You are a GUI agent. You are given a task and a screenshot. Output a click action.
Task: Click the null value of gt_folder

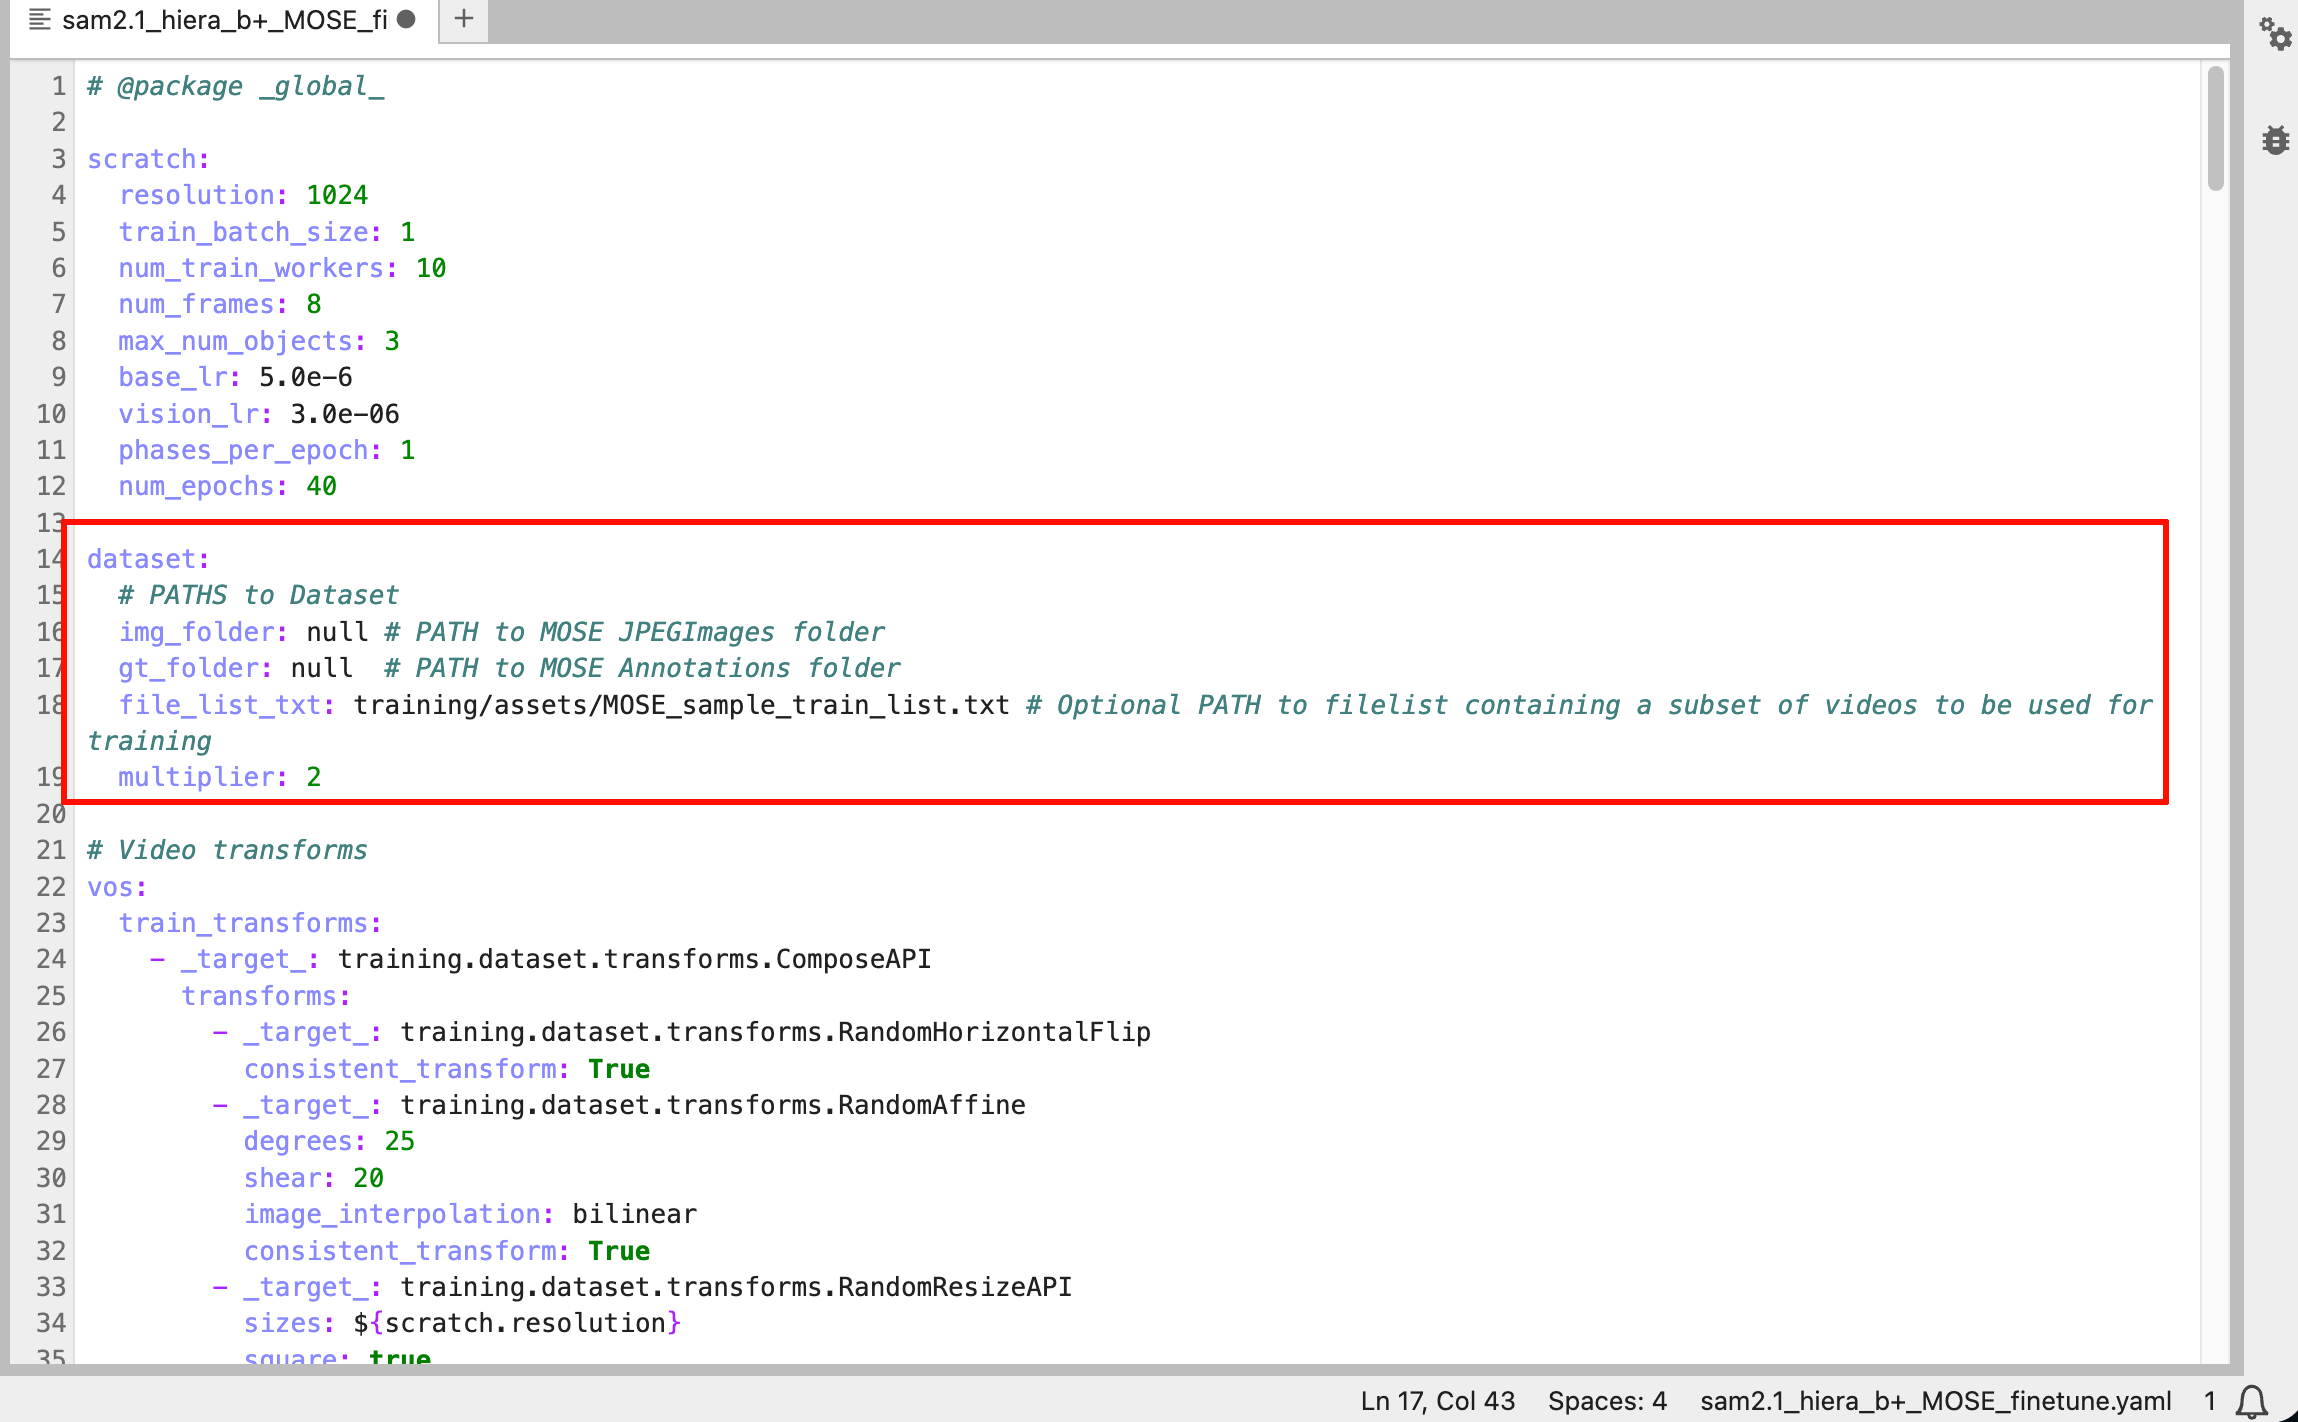coord(321,668)
